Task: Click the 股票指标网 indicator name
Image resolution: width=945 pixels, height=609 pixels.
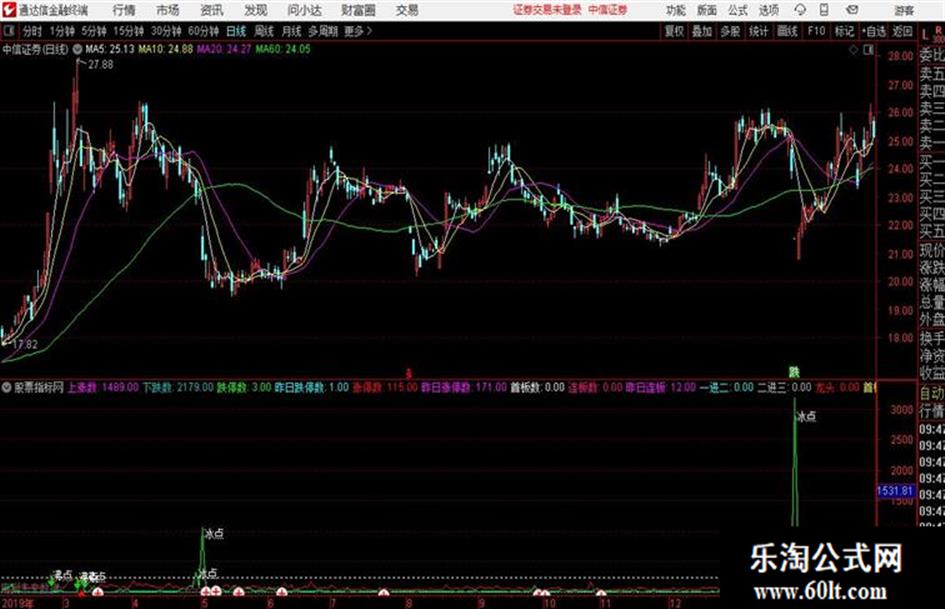Action: (39, 387)
